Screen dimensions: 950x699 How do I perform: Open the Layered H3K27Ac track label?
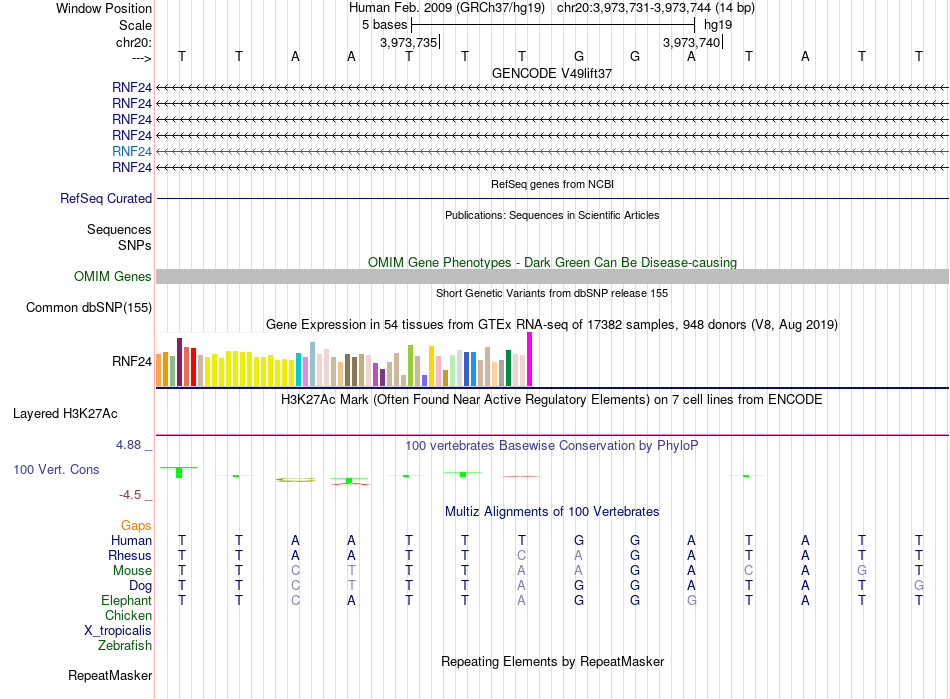pos(65,414)
